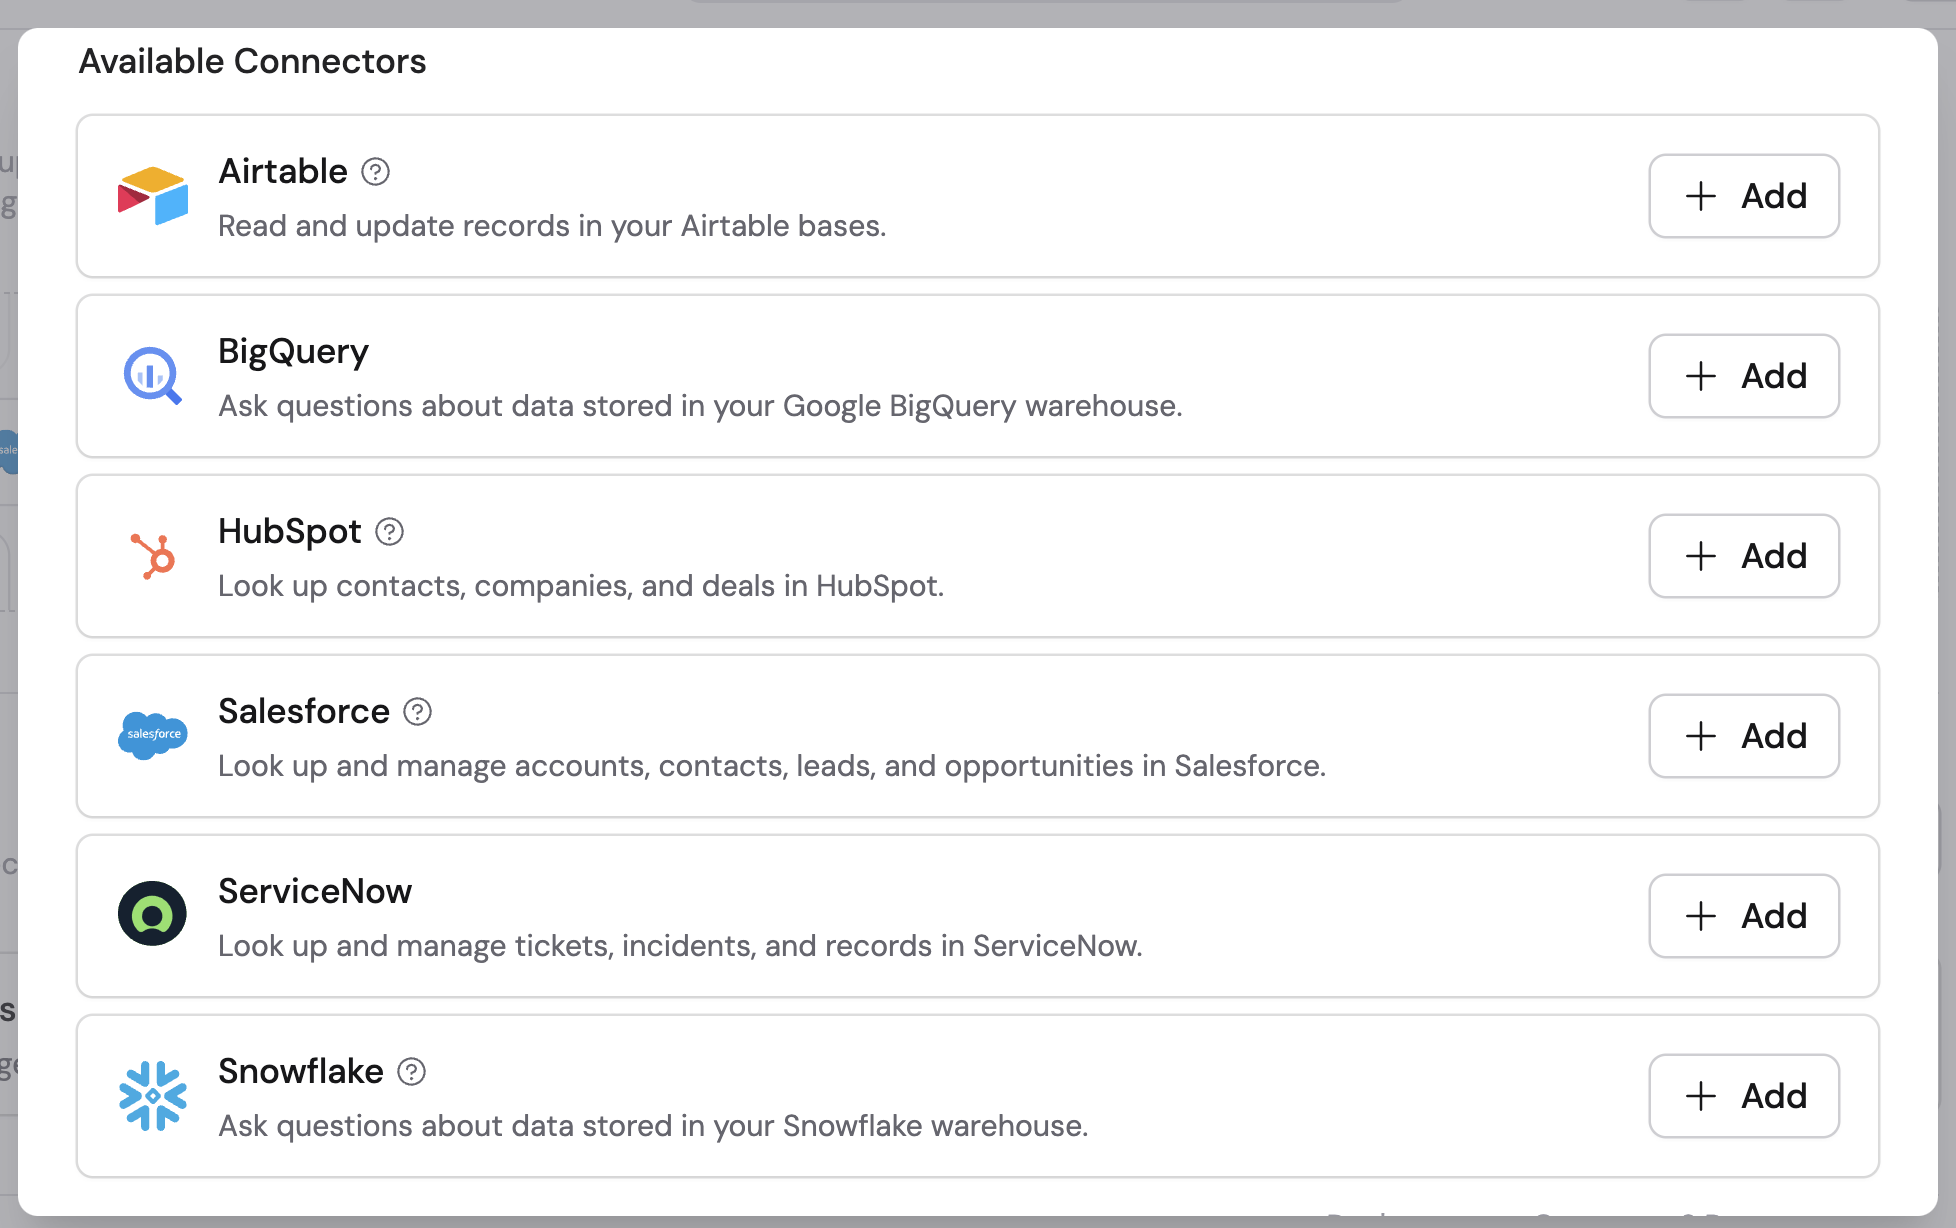
Task: Click the Snowflake logo icon
Action: pyautogui.click(x=153, y=1096)
